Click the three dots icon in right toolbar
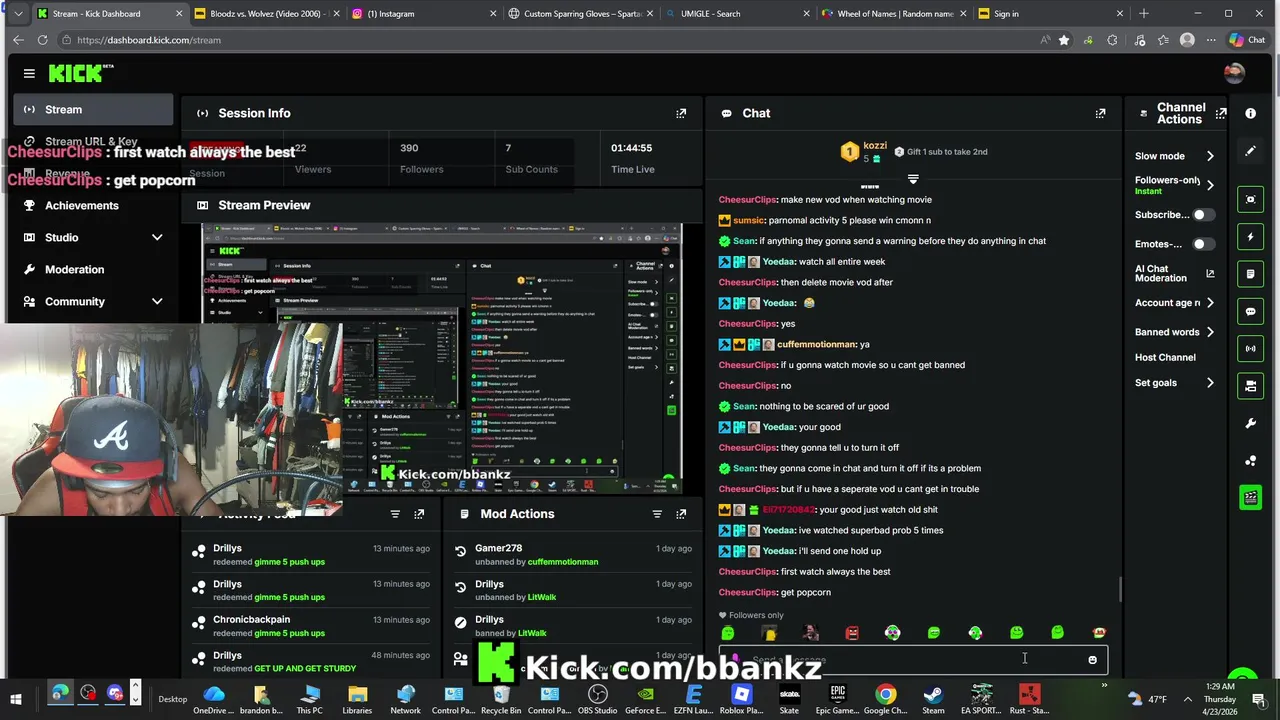 tap(1250, 460)
